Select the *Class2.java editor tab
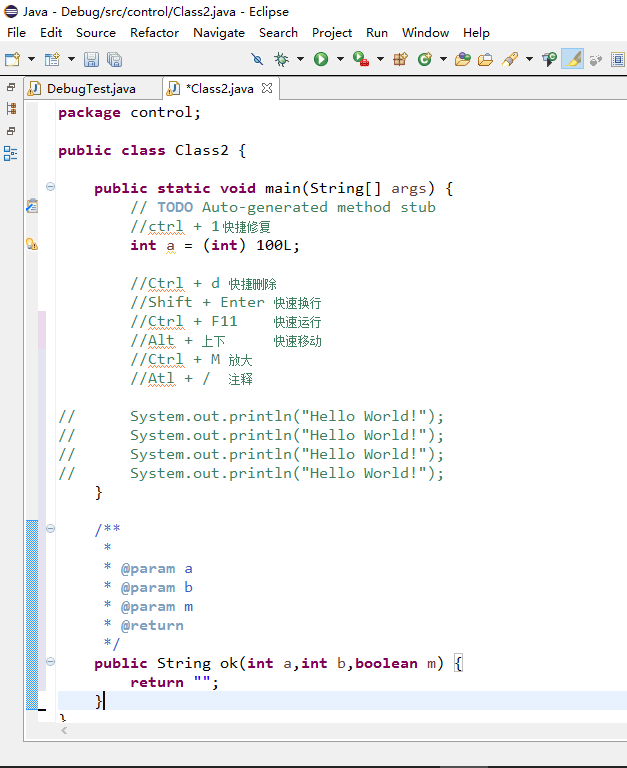This screenshot has height=768, width=627. pos(220,89)
